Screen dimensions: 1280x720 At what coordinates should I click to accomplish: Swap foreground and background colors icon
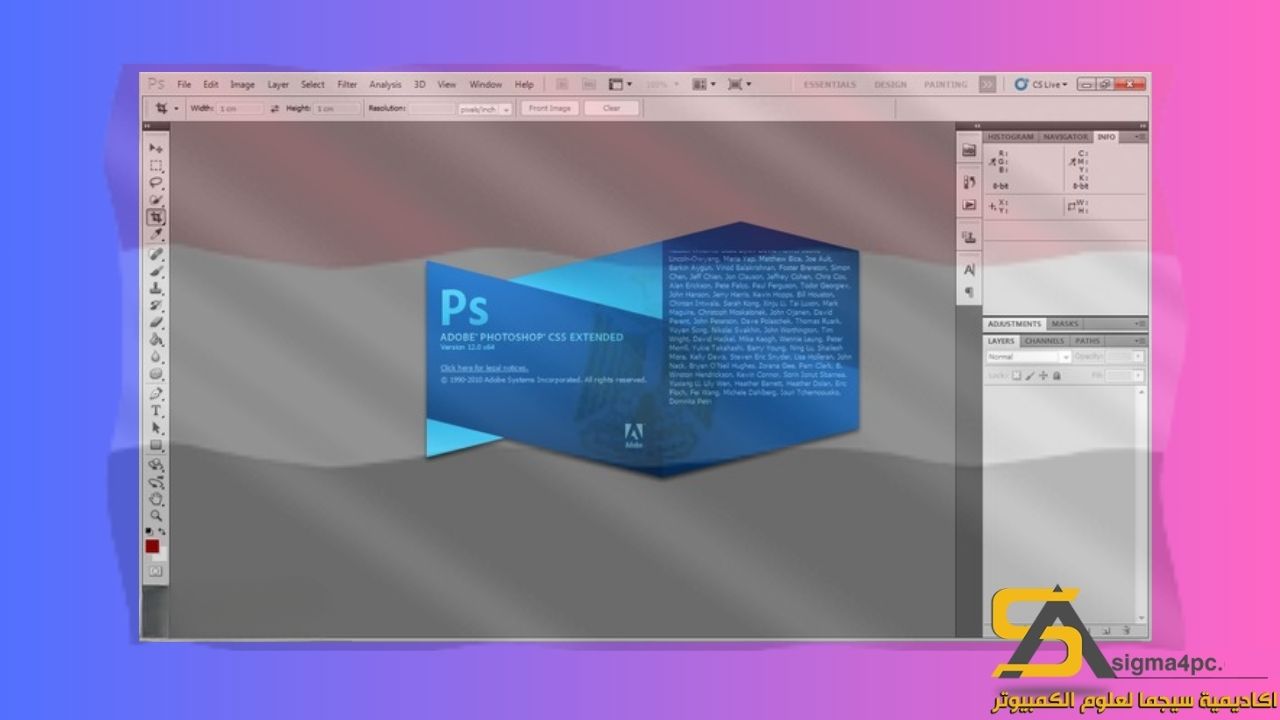click(x=162, y=531)
